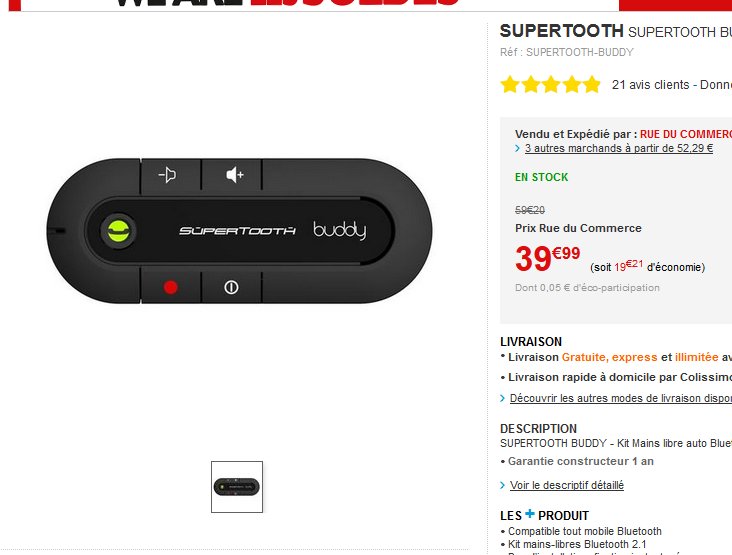Open Voir le descriptif détaillé link

point(567,485)
